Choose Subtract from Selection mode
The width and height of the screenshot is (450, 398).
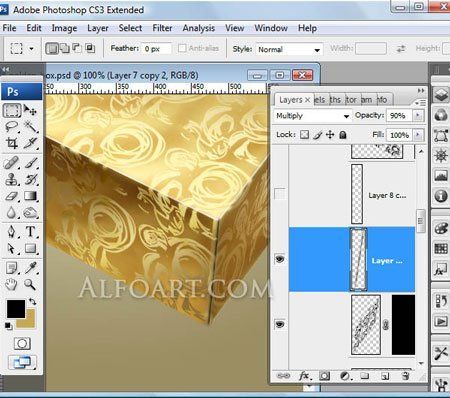(x=77, y=49)
